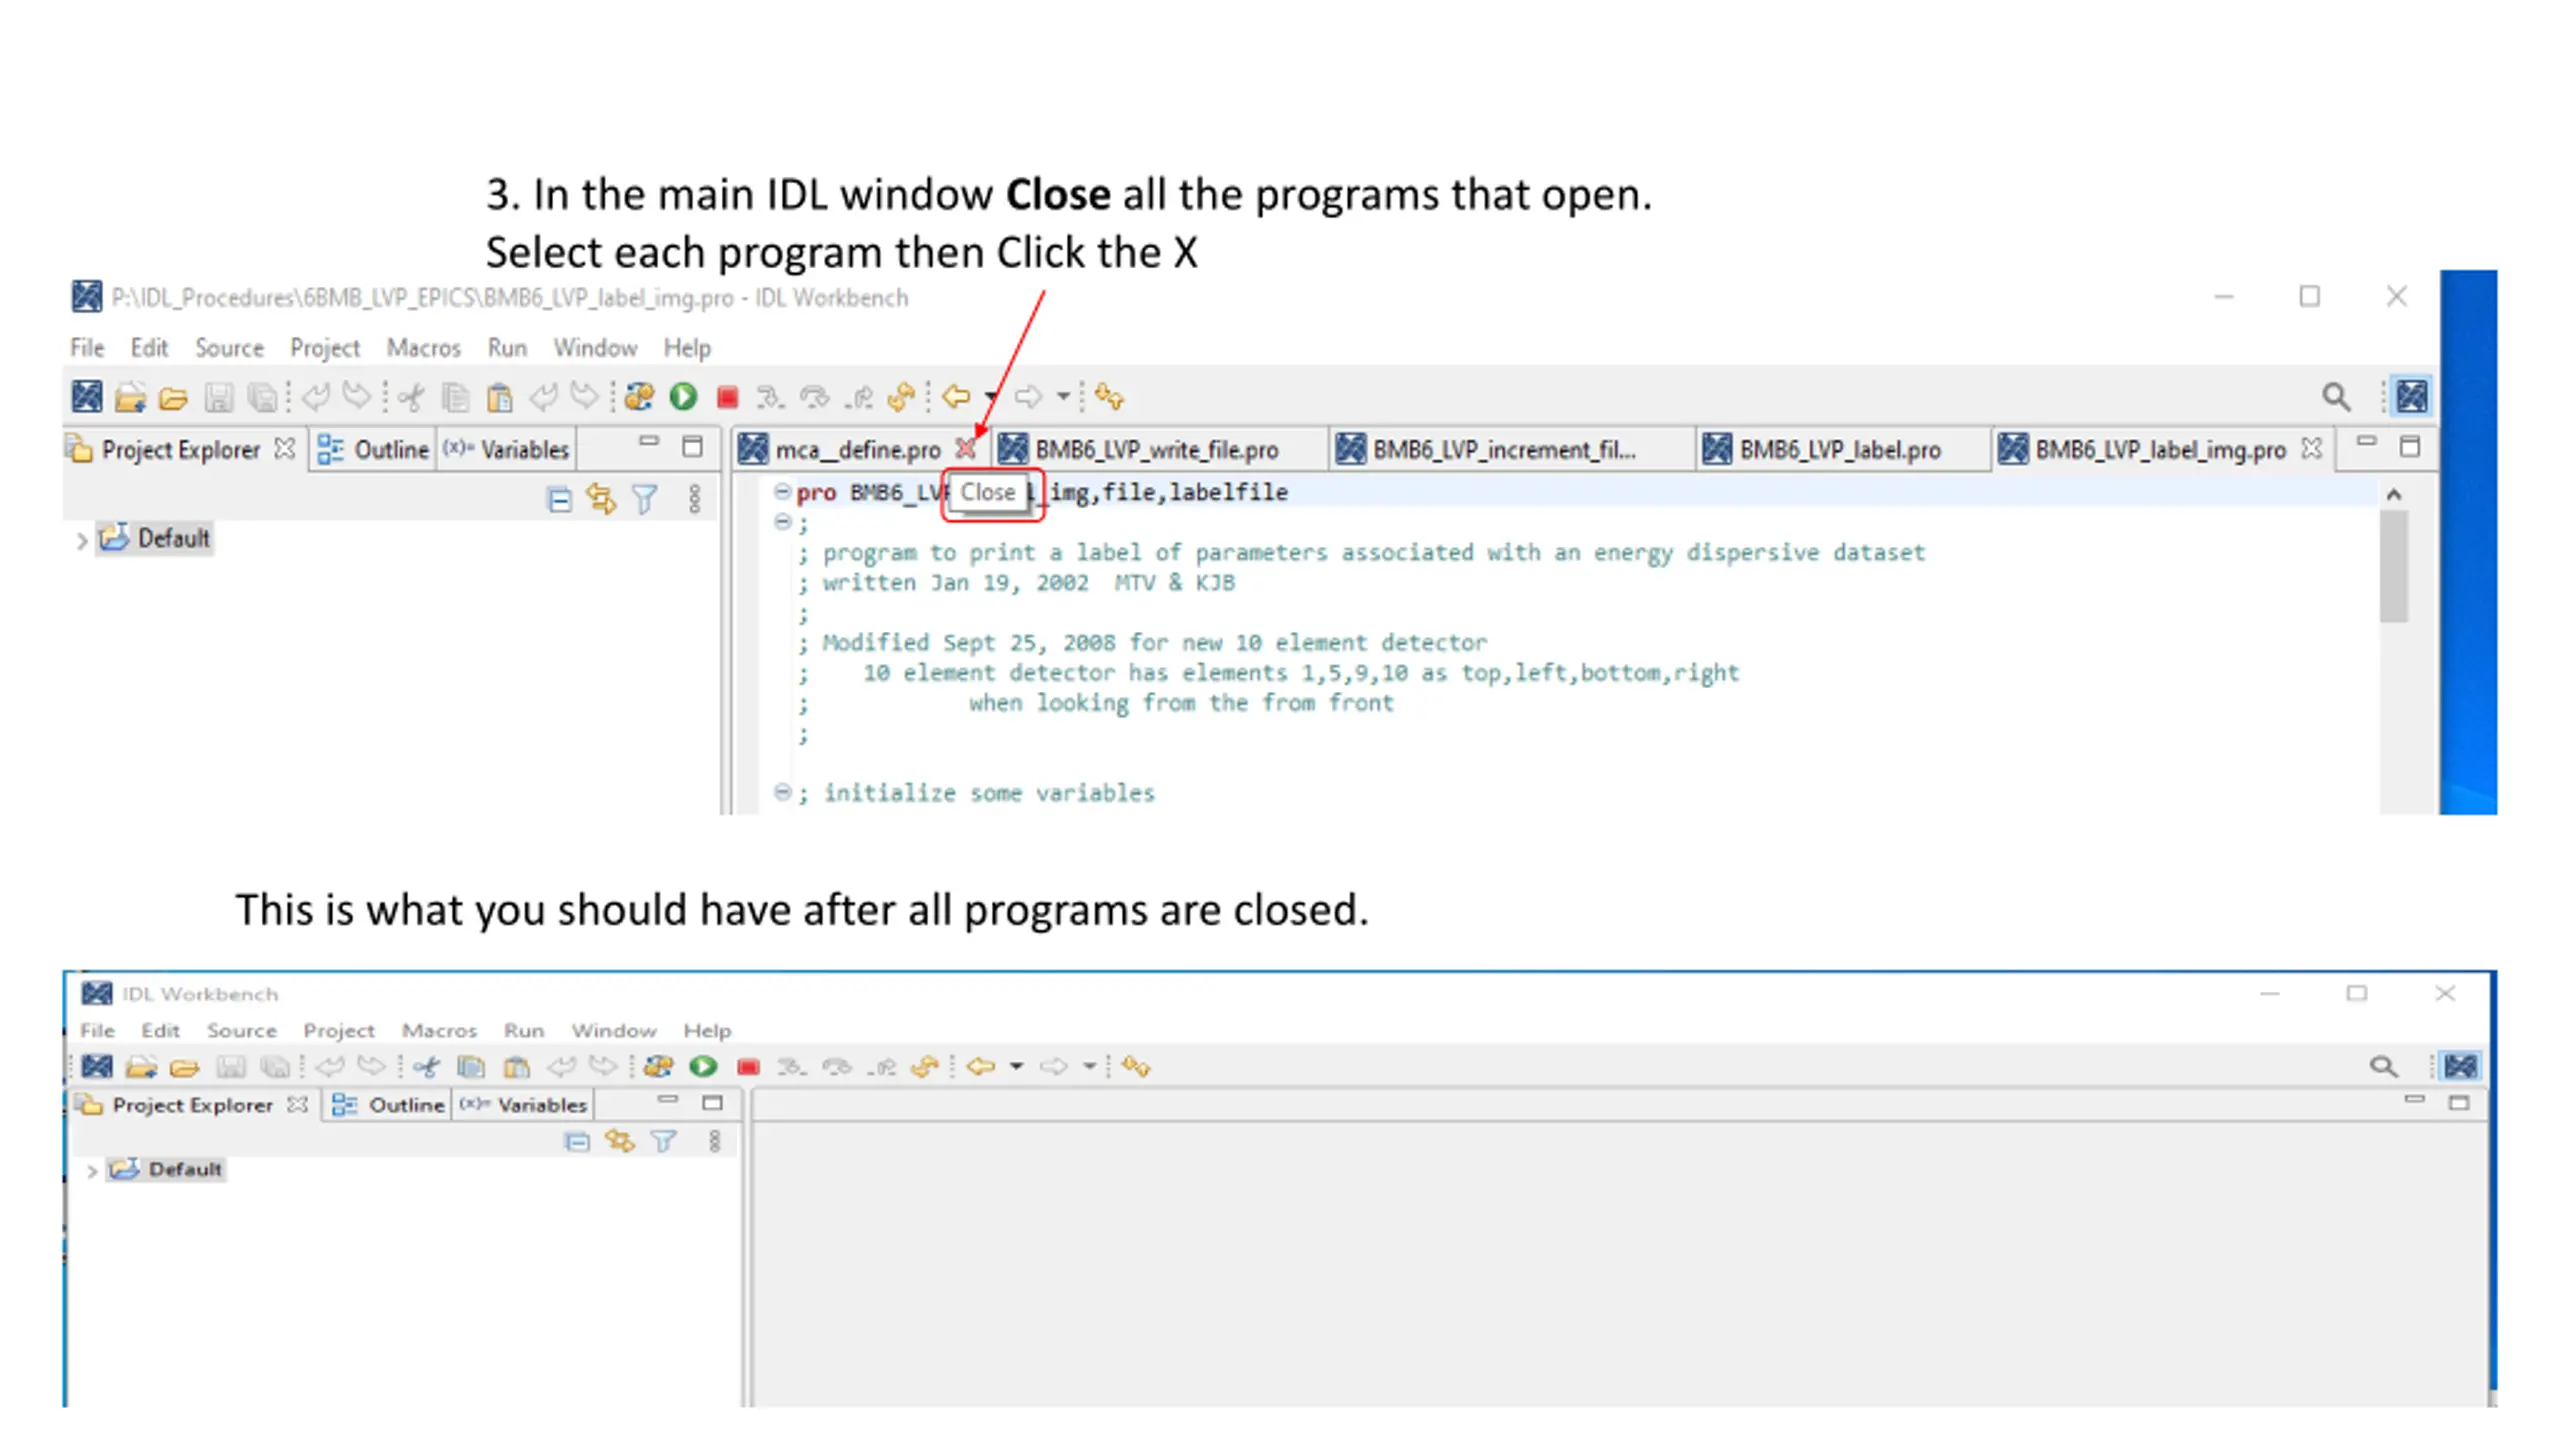Open view menu dots in window with .pro tabs
The width and height of the screenshot is (2560, 1440).
(x=694, y=498)
